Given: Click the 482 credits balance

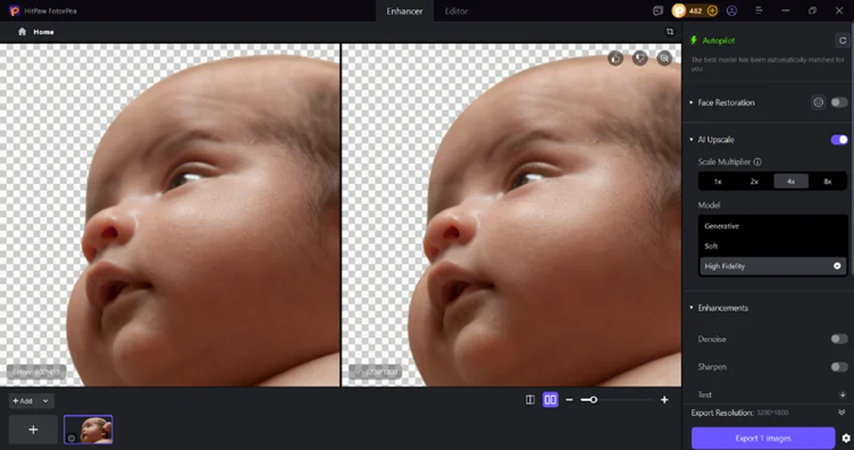Looking at the screenshot, I should [696, 11].
